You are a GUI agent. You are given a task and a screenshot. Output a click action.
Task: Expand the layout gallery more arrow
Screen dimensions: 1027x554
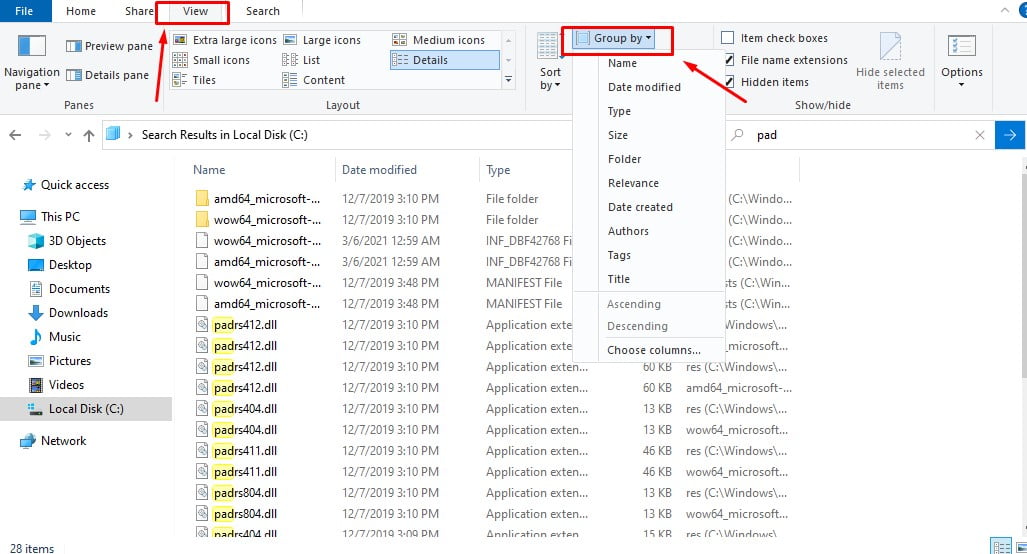click(508, 80)
